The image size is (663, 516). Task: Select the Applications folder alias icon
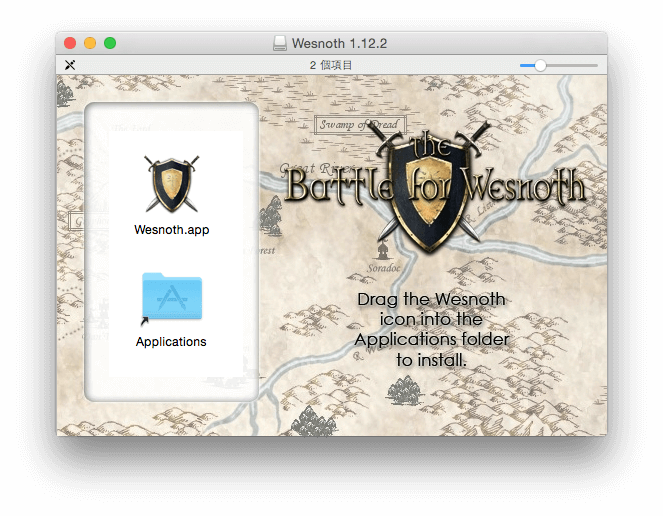point(172,299)
